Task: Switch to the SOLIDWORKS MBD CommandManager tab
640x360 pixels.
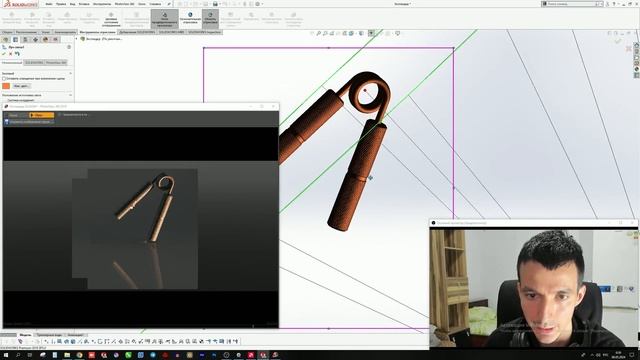Action: pos(171,32)
